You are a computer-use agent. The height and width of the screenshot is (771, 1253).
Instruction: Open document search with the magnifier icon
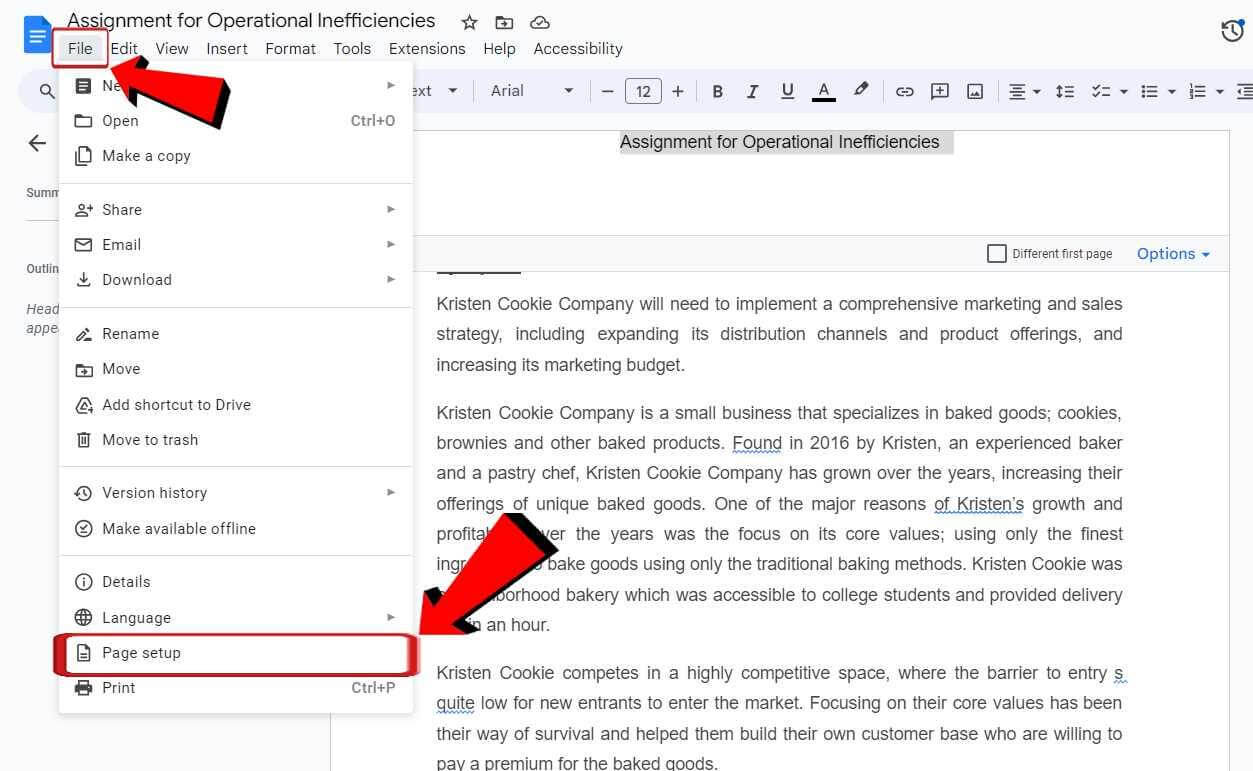tap(46, 91)
